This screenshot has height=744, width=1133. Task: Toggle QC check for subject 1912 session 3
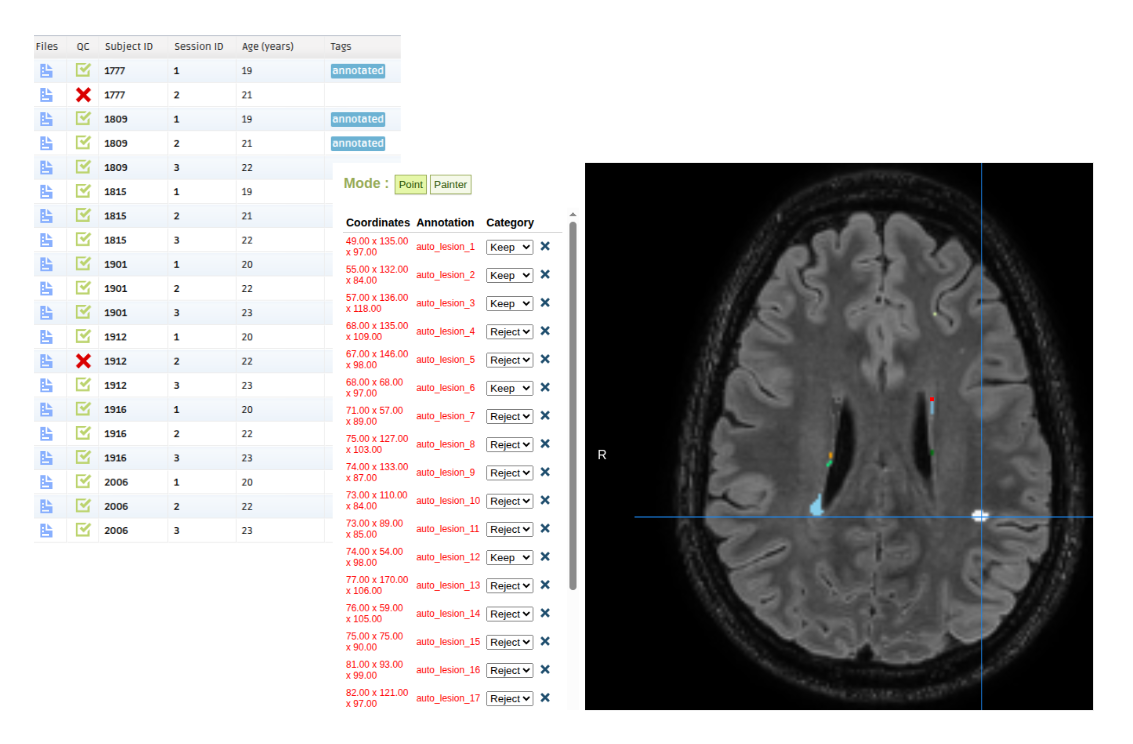coord(83,385)
